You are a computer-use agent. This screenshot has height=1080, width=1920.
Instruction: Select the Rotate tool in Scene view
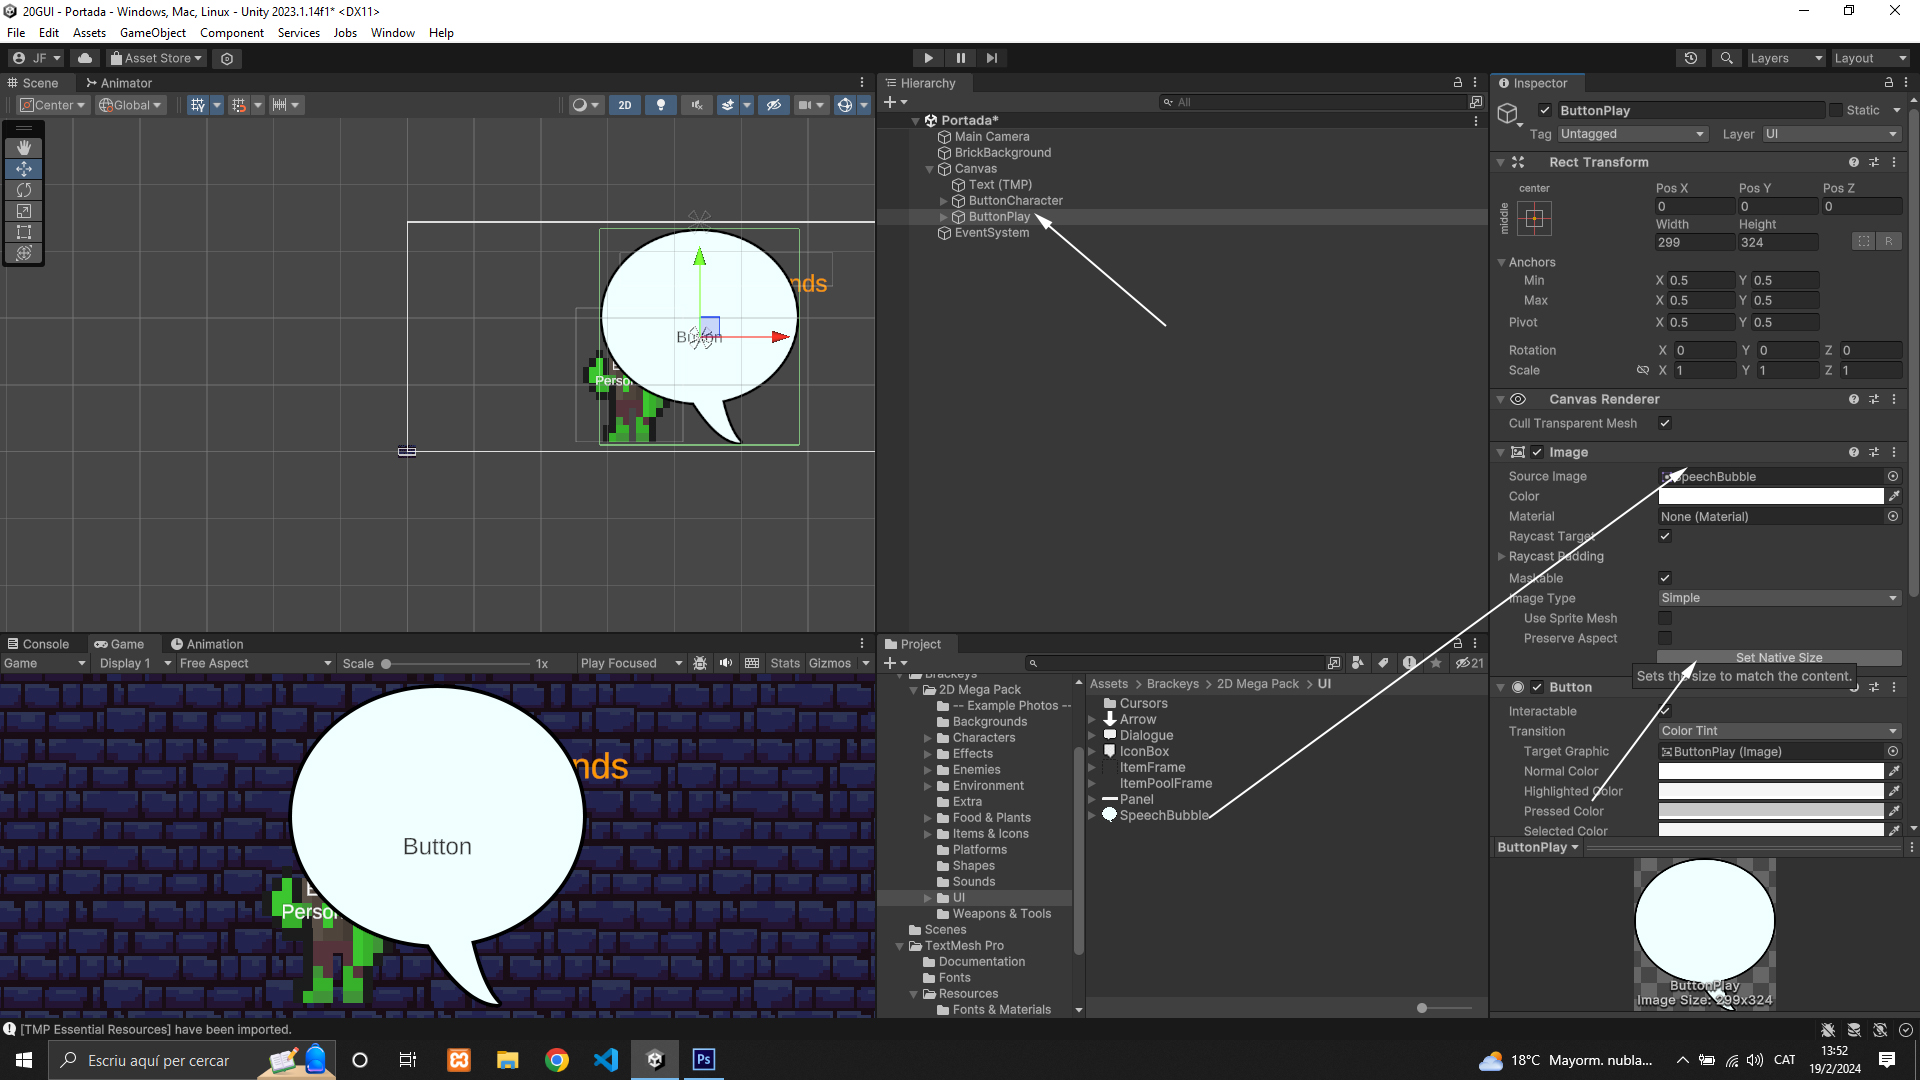(x=24, y=190)
